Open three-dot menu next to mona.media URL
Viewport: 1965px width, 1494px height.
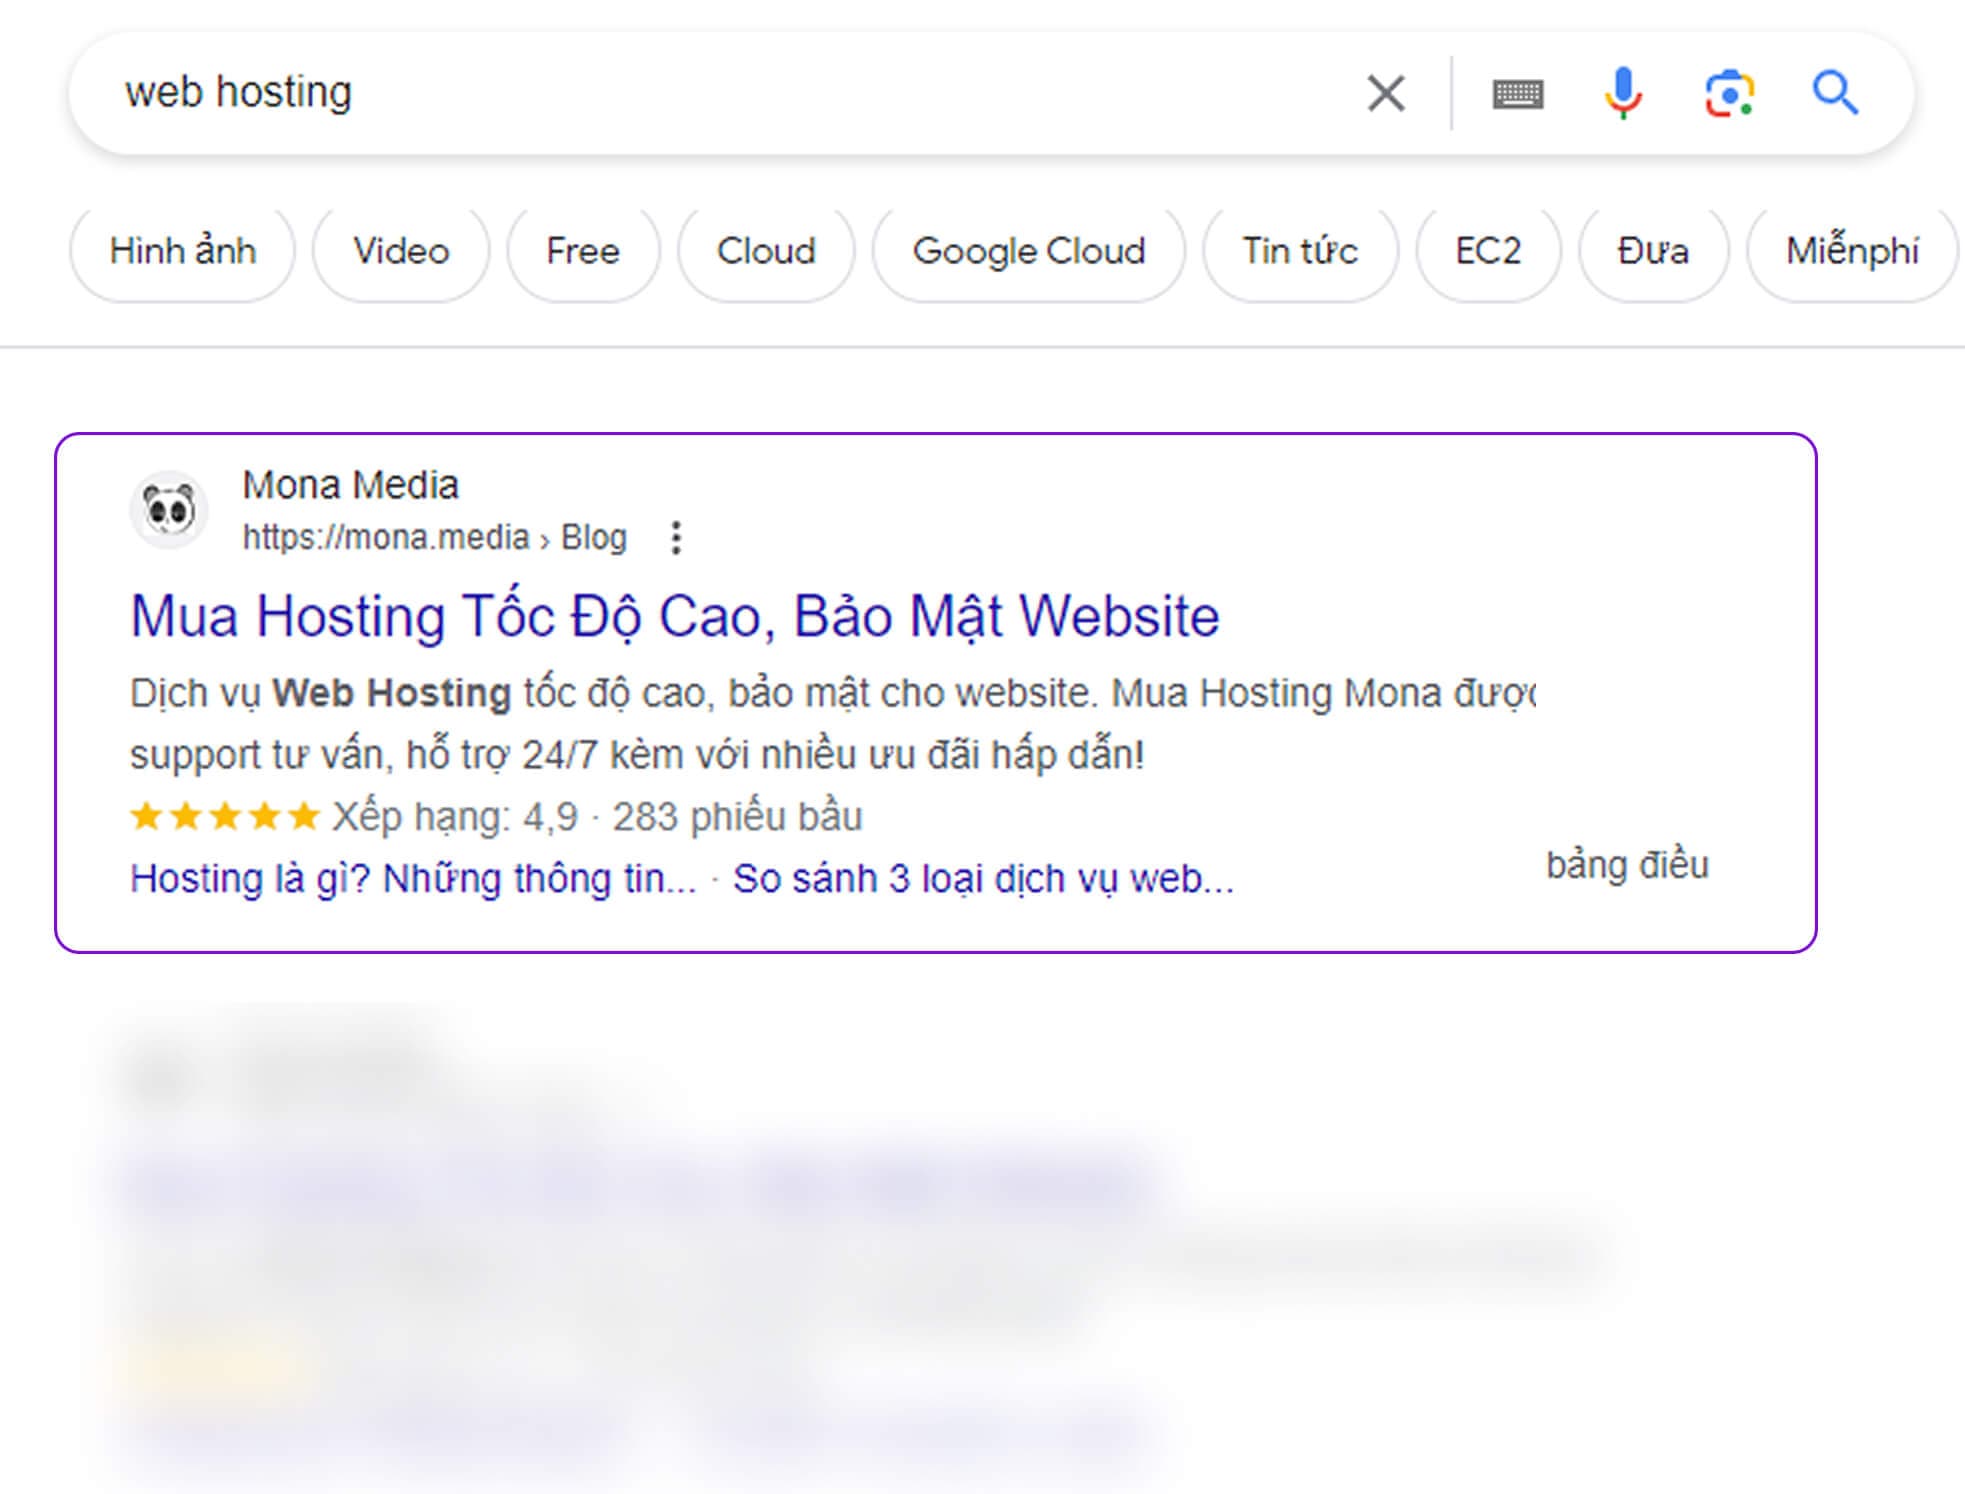(x=676, y=538)
